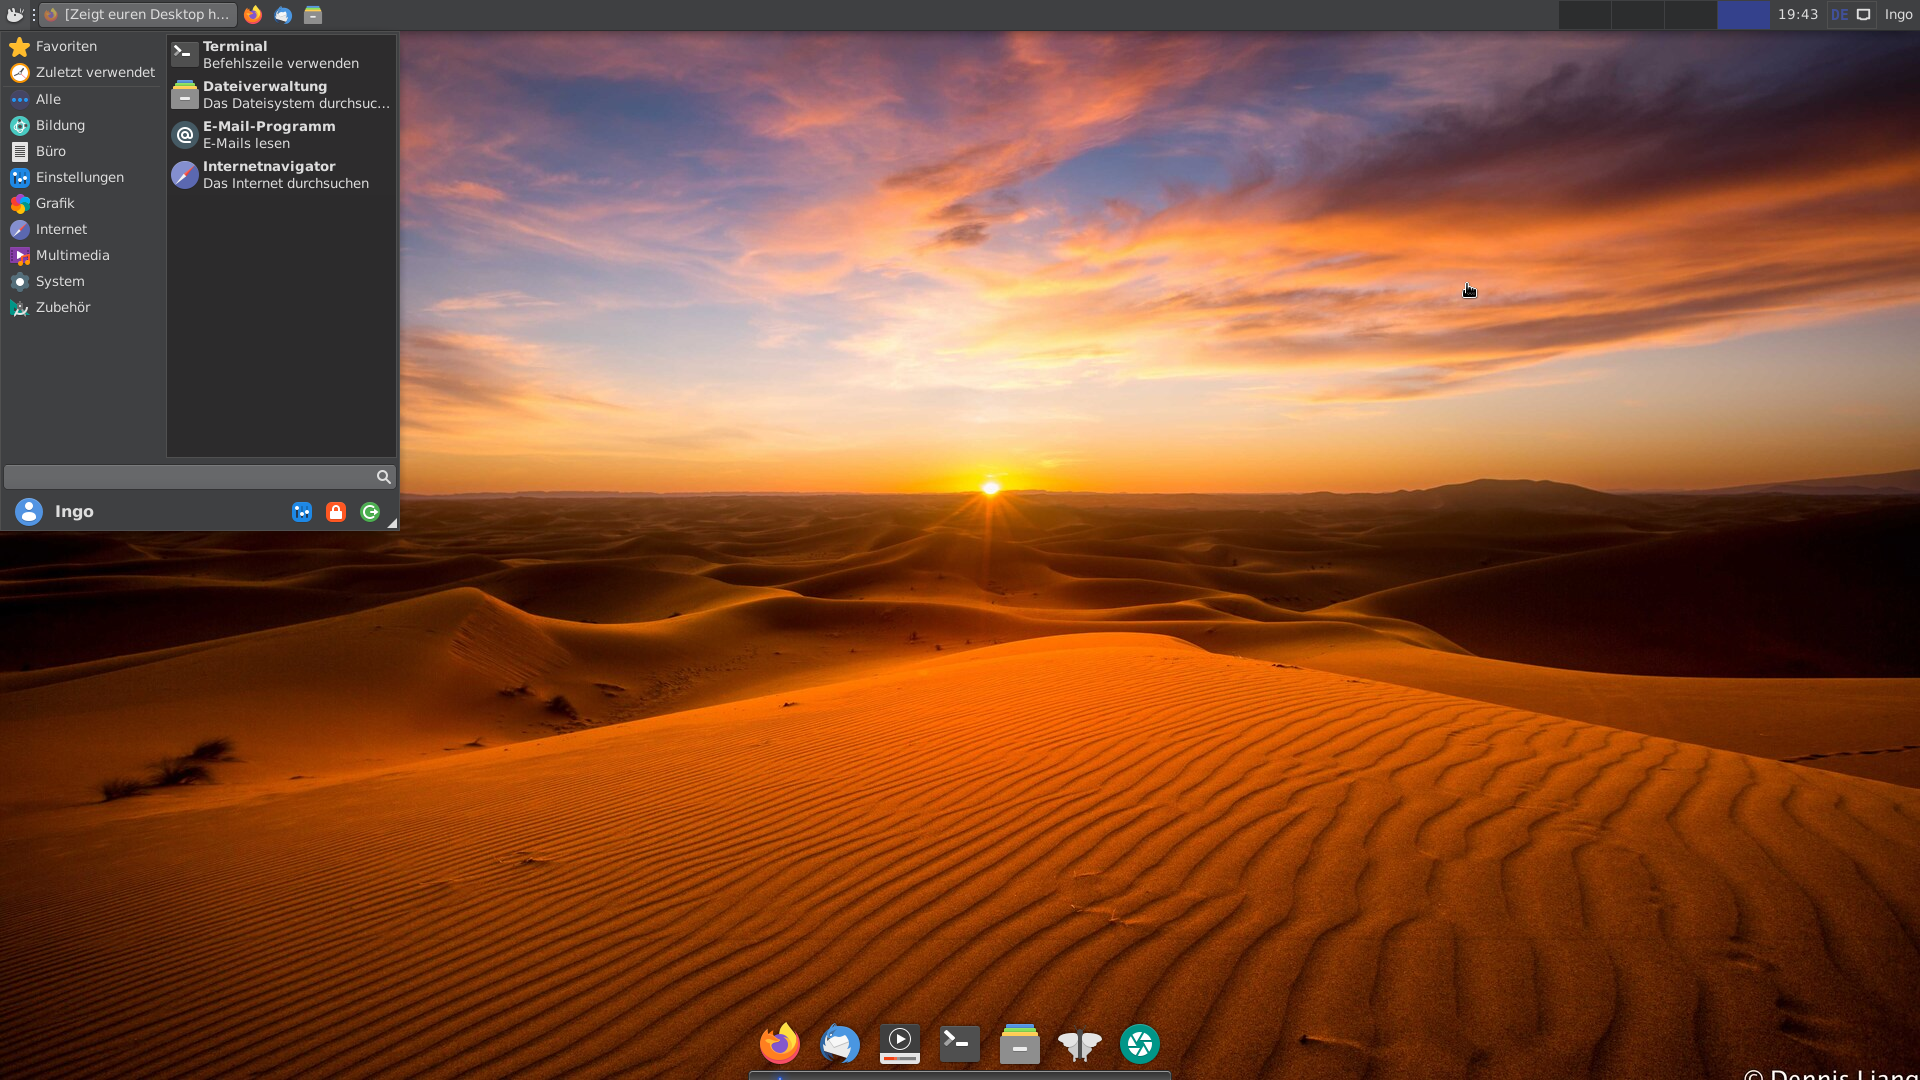Switch to the first workspace
The image size is (1920, 1080).
pyautogui.click(x=1585, y=15)
